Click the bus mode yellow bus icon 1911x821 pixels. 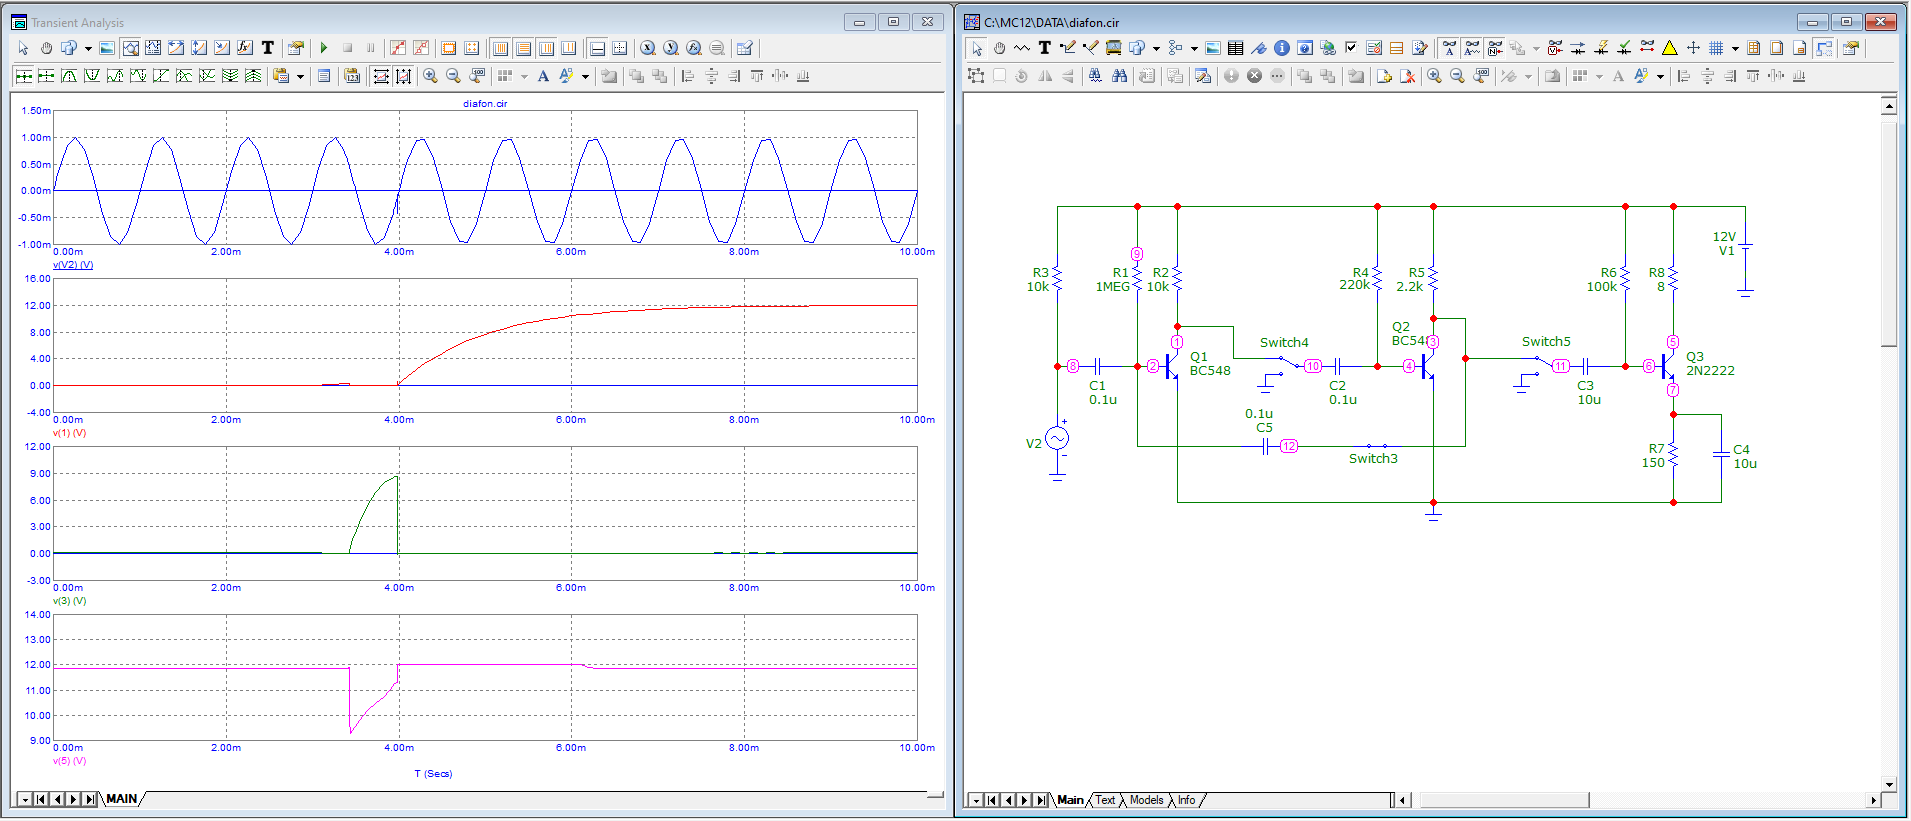coord(1113,48)
